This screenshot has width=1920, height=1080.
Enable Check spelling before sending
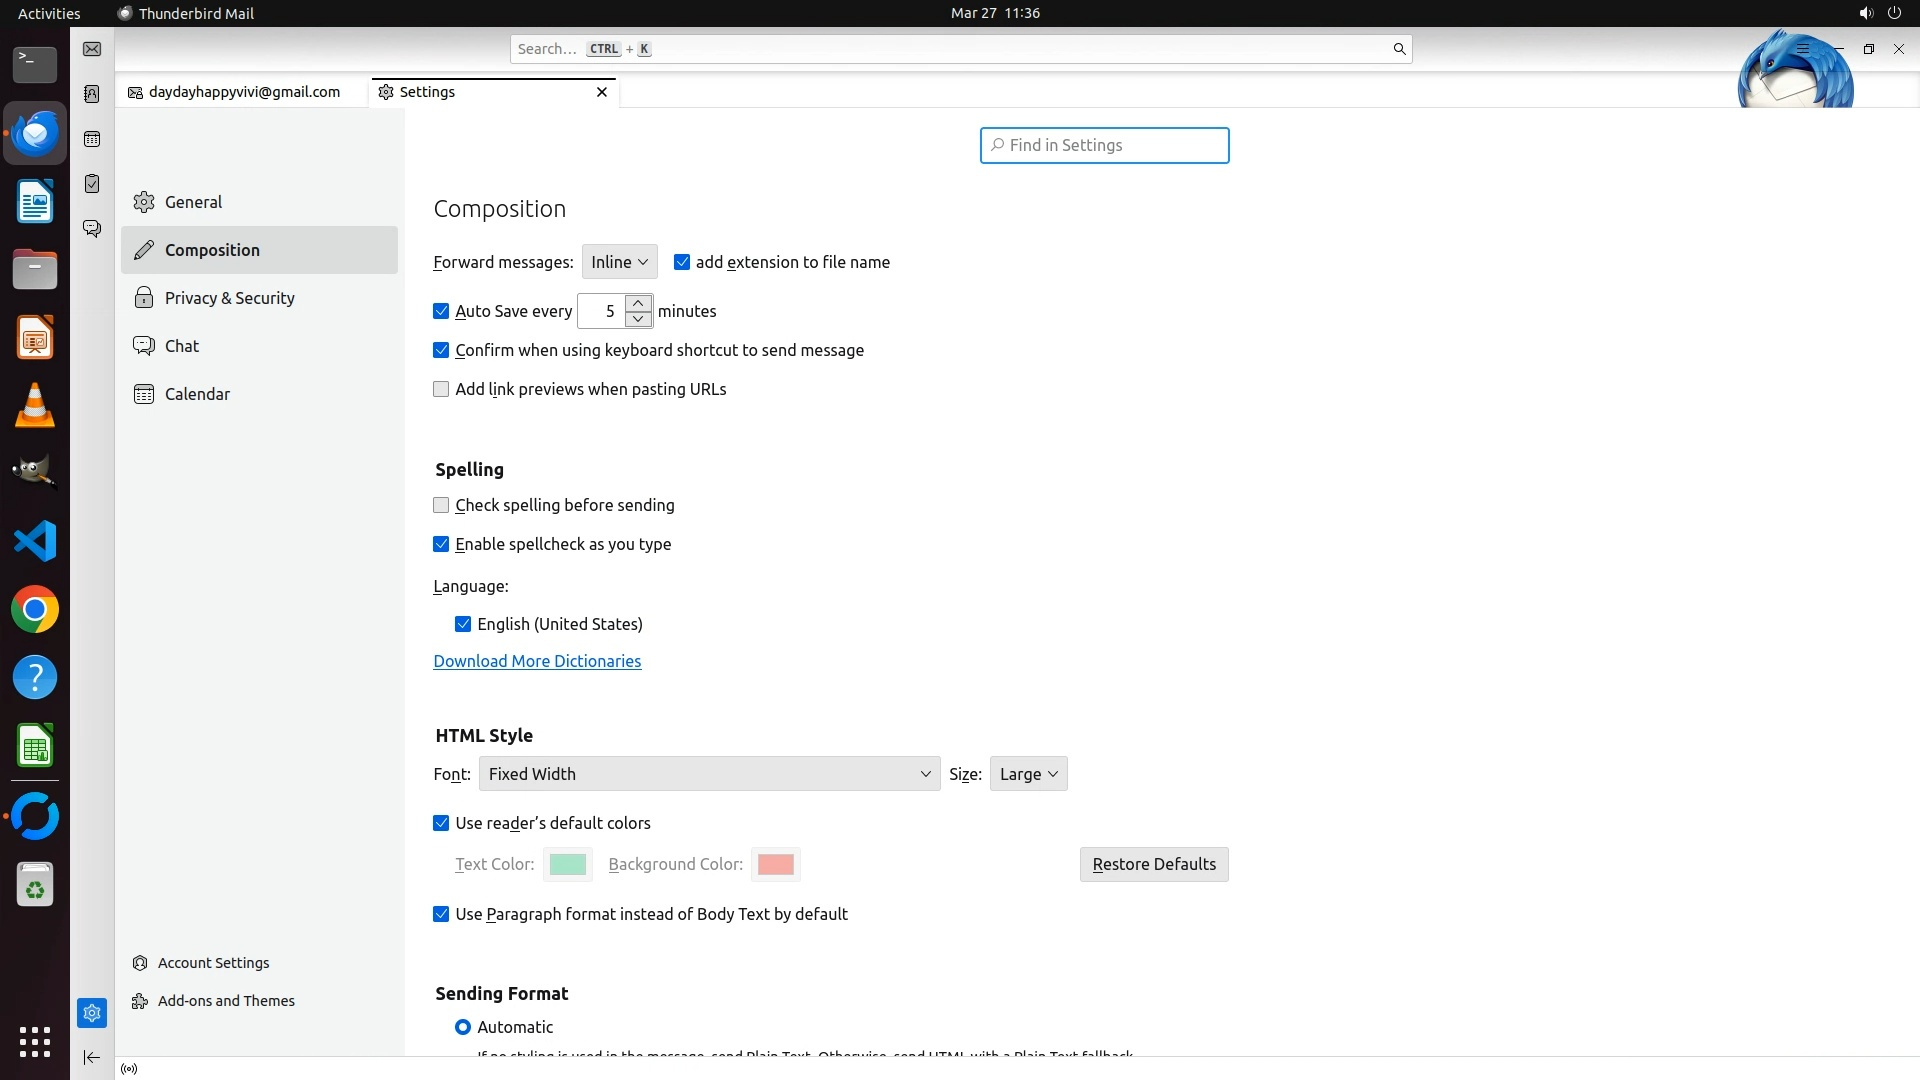pyautogui.click(x=441, y=506)
